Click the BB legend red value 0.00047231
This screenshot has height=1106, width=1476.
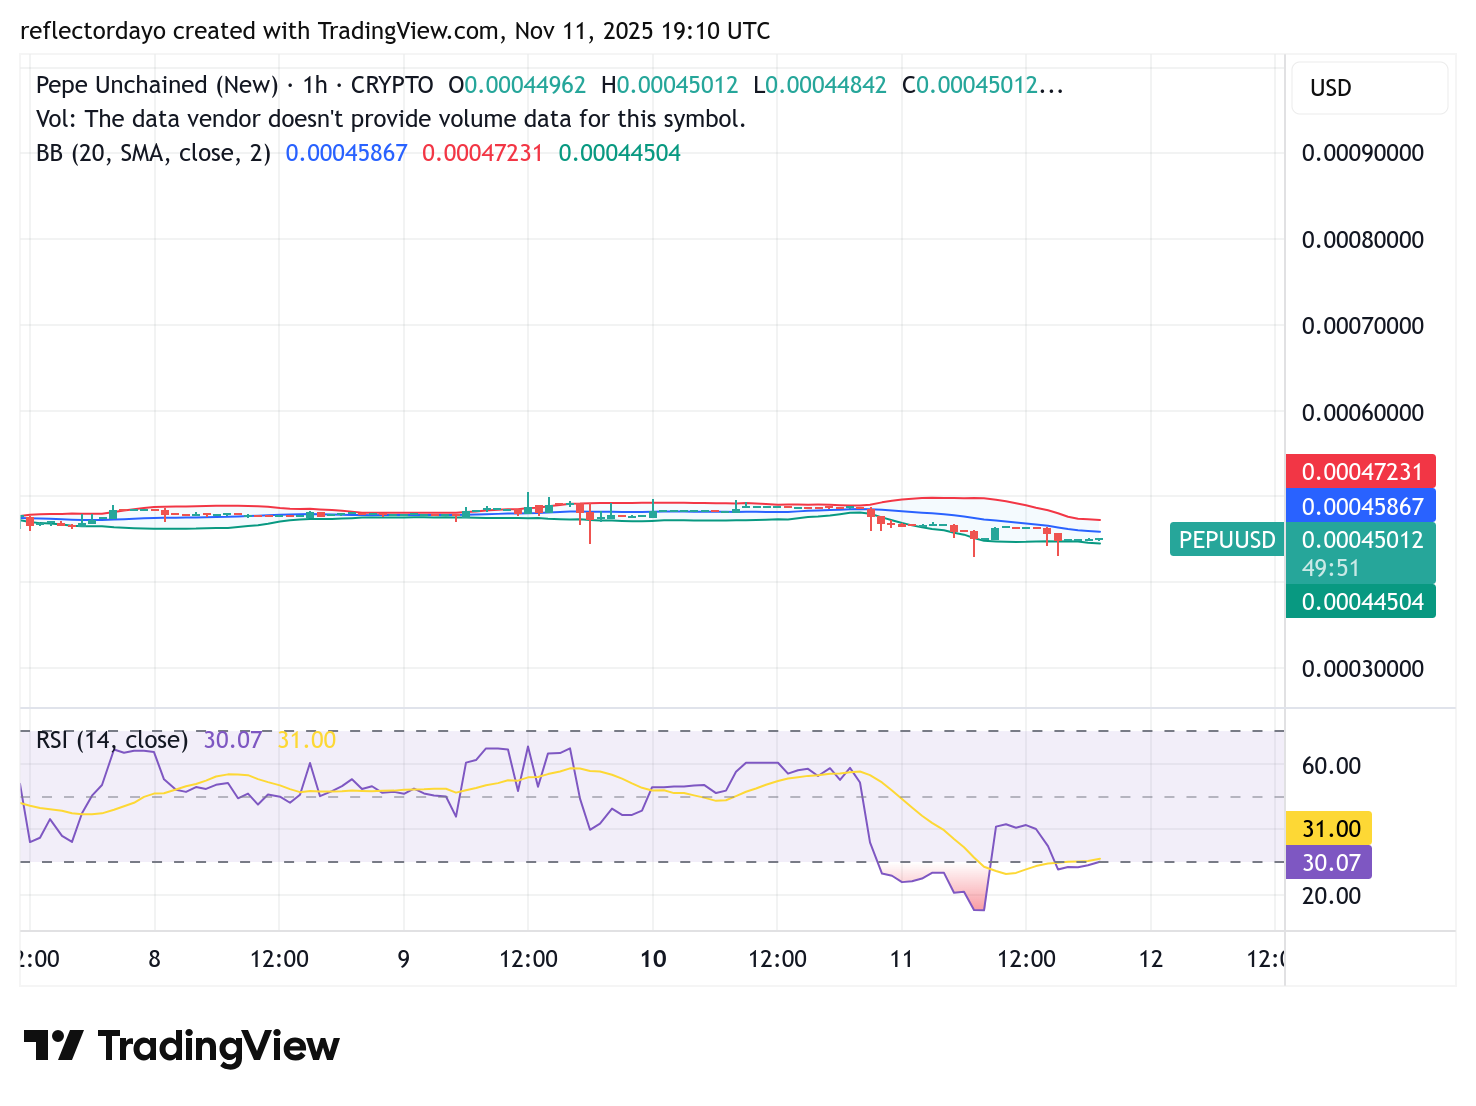click(483, 153)
